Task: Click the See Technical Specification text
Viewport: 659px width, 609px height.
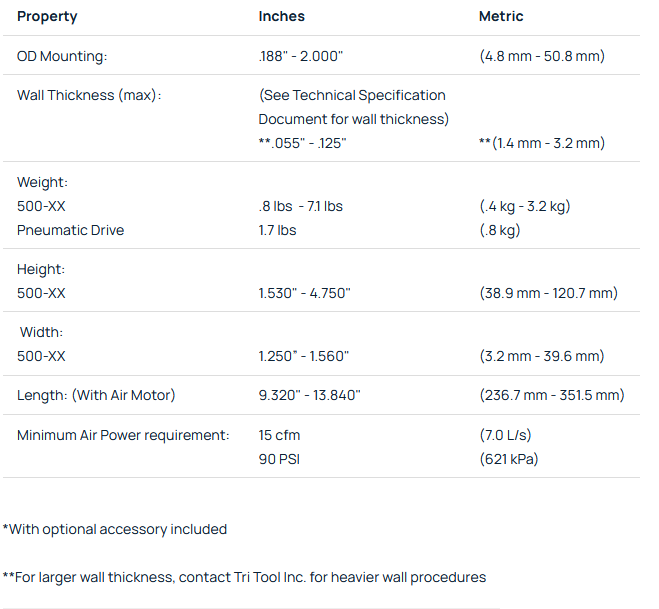Action: point(352,95)
